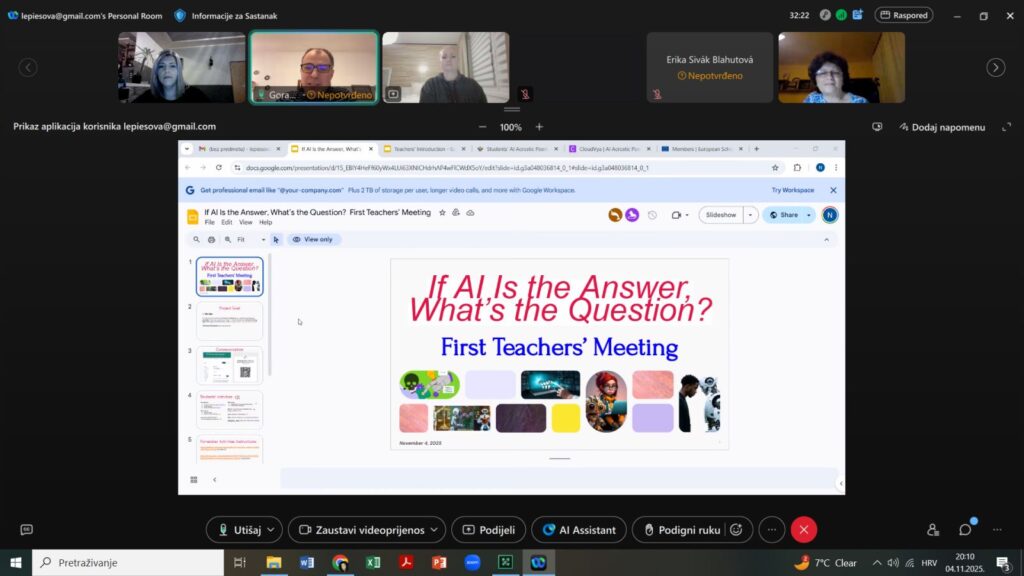Click Dodaj napomenu annotate button
The image size is (1024, 576).
coord(941,127)
